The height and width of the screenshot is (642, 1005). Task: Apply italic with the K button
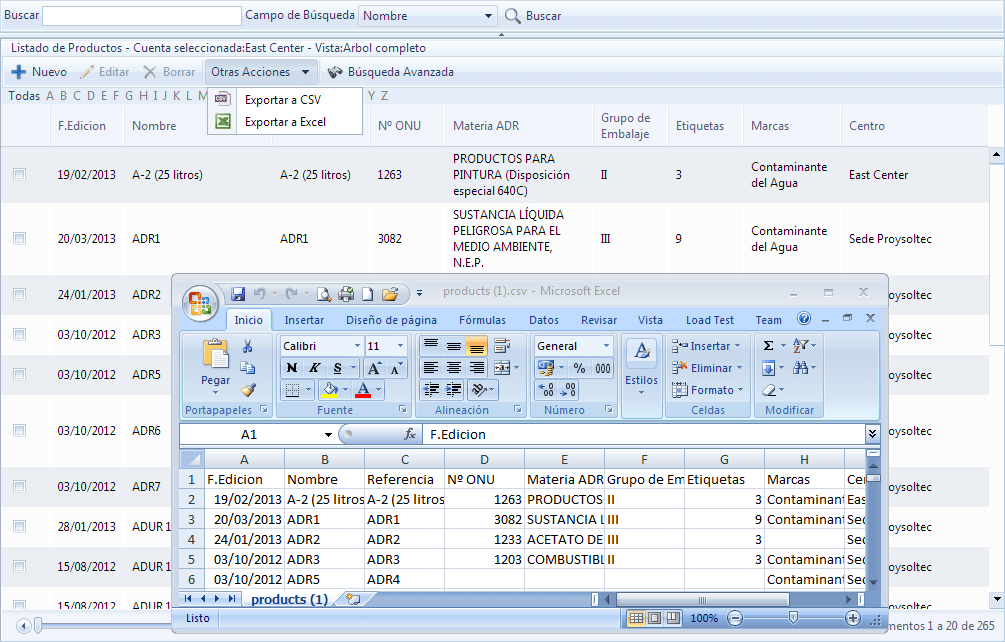click(x=314, y=368)
